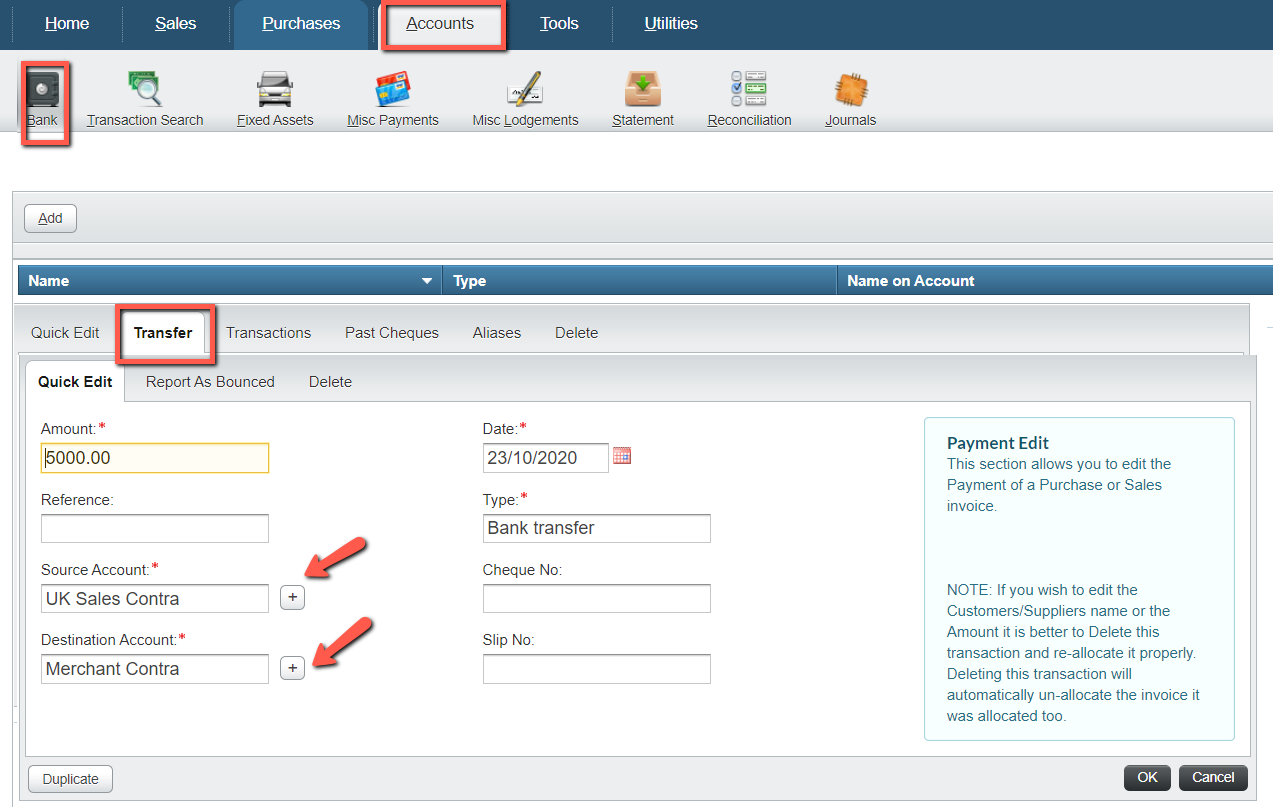Viewport: 1273px width, 807px height.
Task: Open Transaction Search tool
Action: 144,90
